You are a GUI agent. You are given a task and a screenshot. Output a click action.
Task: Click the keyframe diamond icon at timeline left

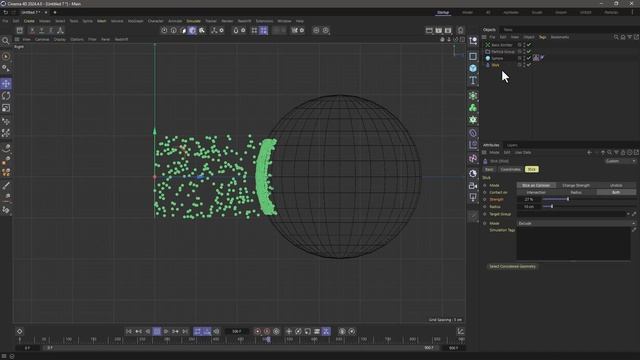(19, 331)
